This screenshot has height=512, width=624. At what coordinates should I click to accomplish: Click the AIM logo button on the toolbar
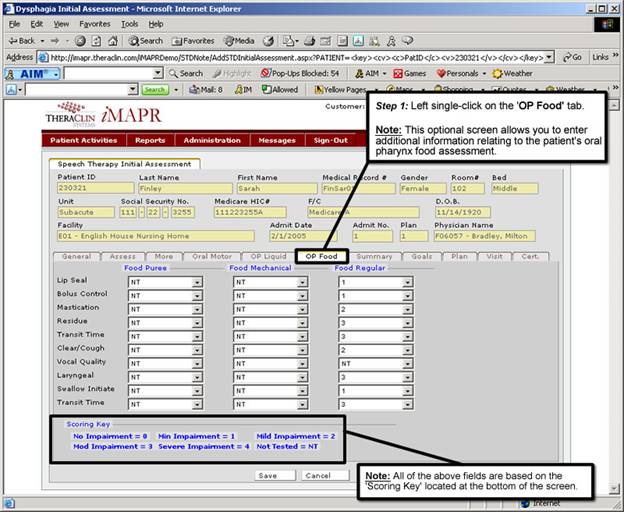(x=32, y=74)
